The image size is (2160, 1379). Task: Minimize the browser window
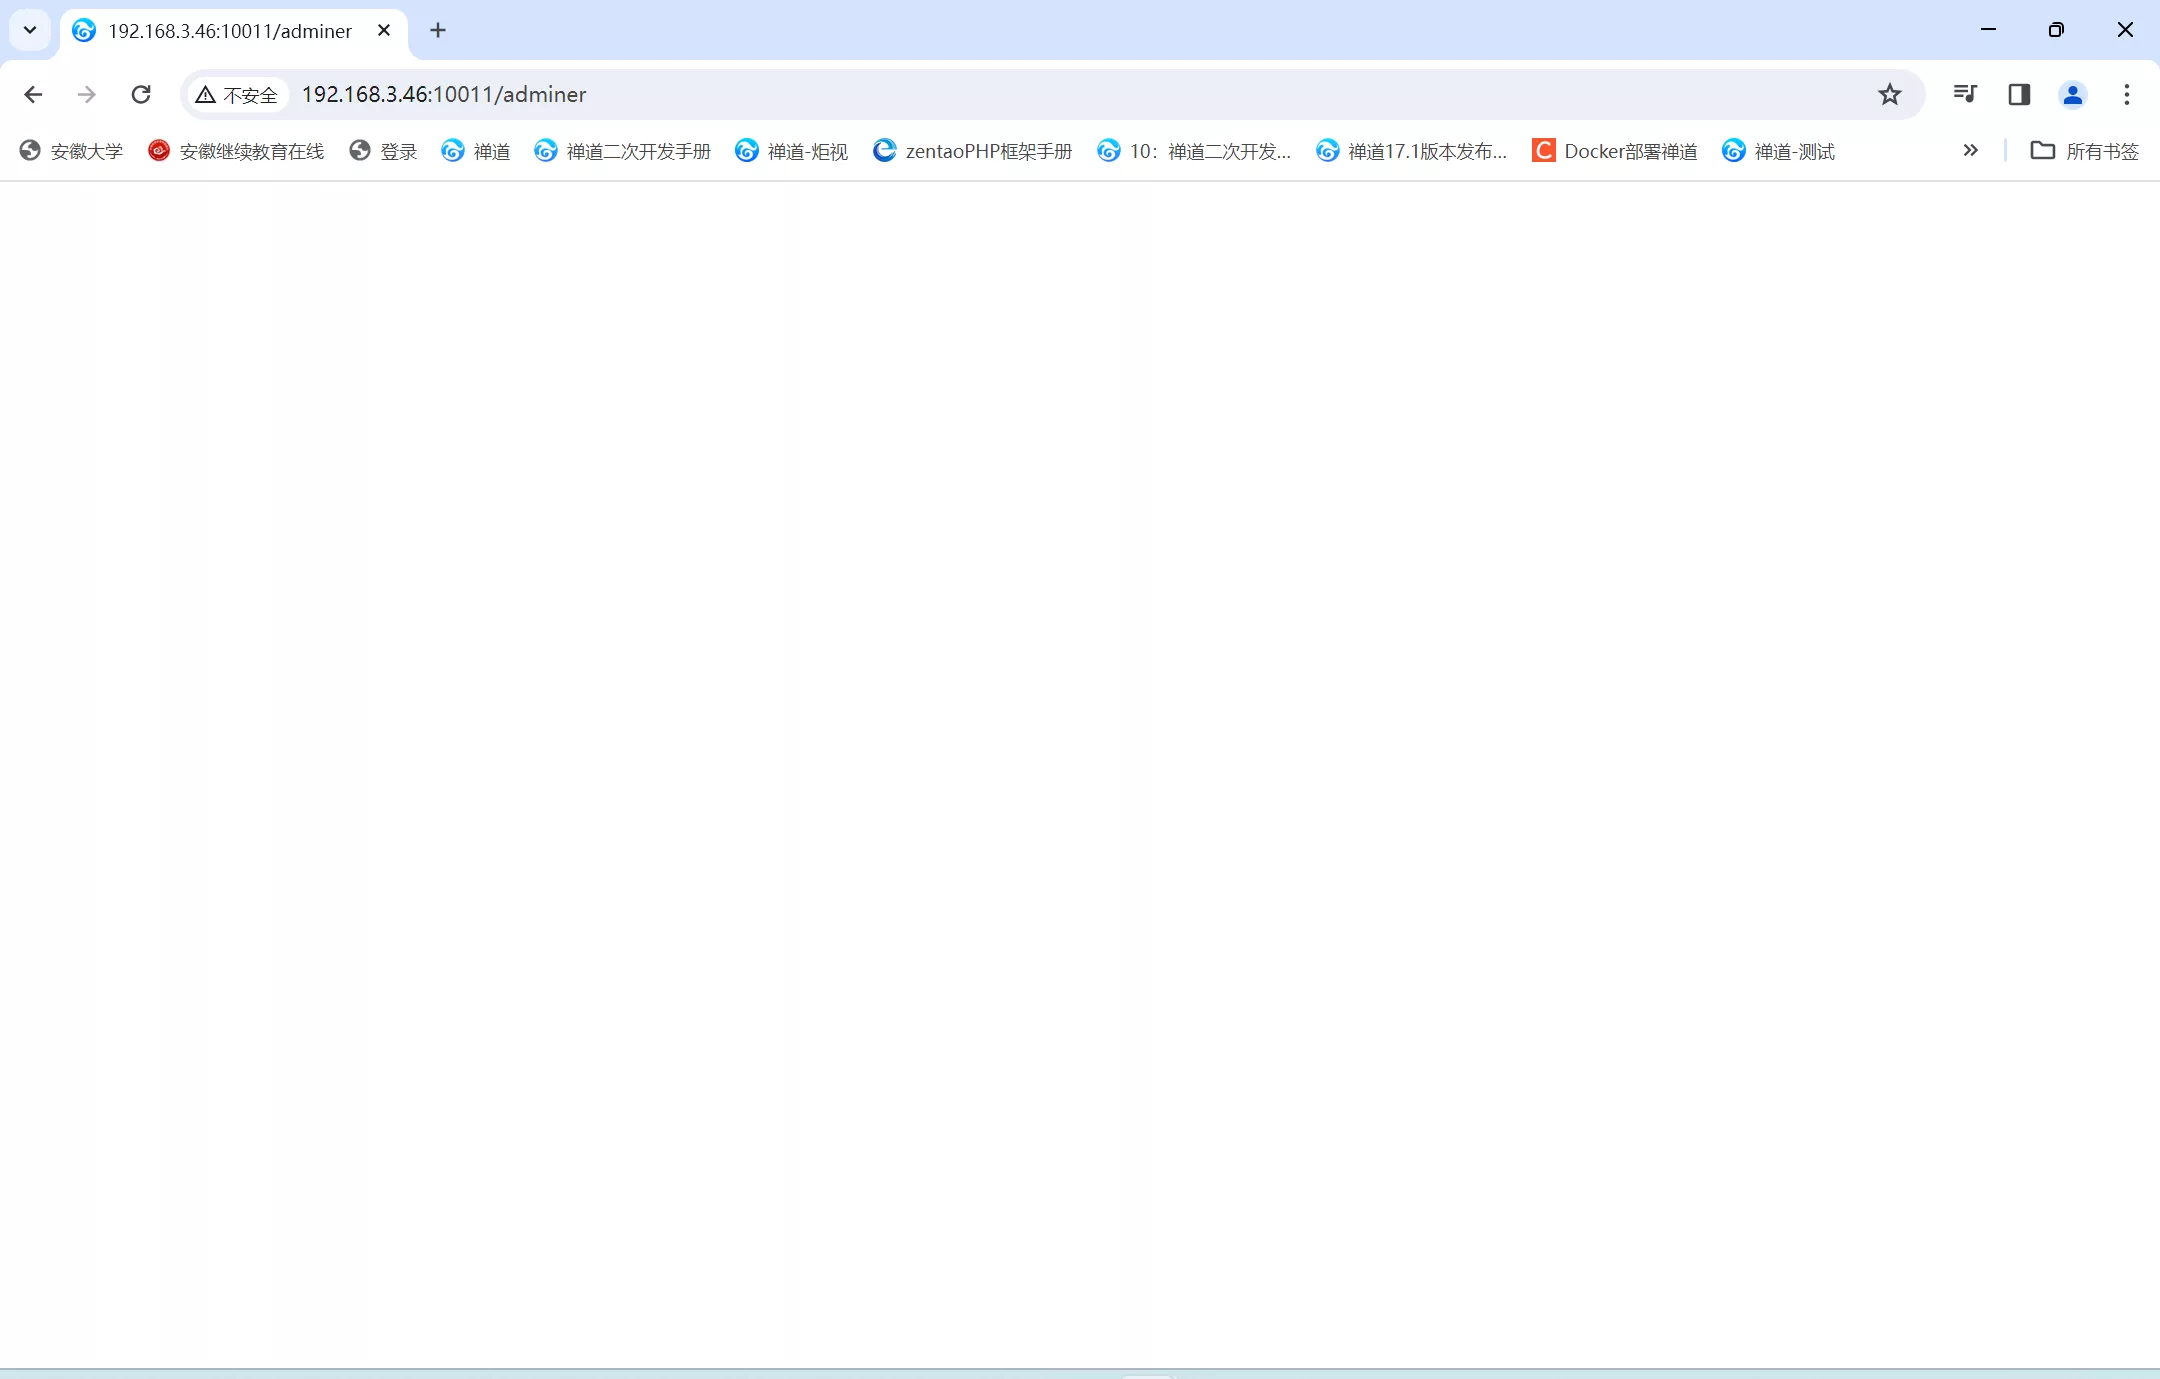click(x=1988, y=30)
